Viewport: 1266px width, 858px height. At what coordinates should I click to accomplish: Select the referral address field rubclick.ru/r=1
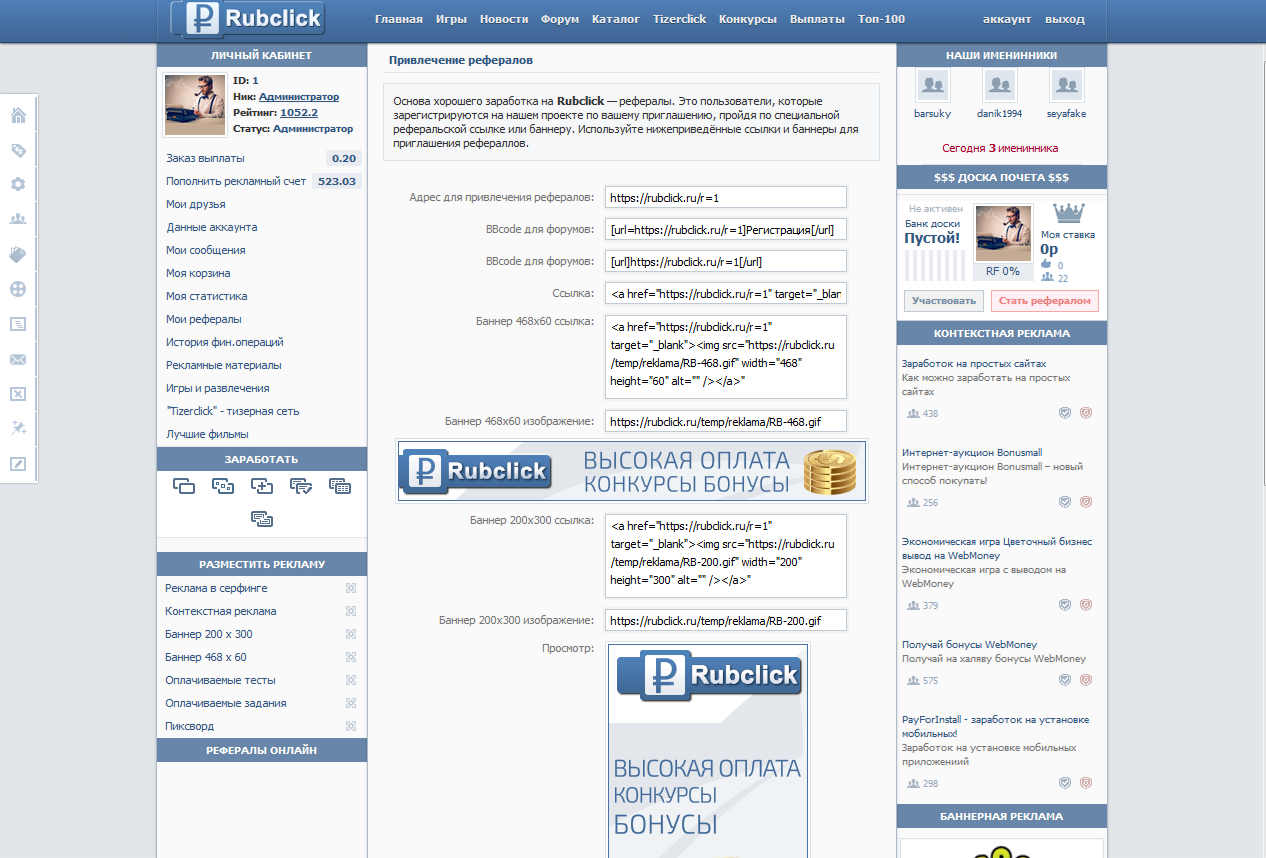tap(726, 197)
